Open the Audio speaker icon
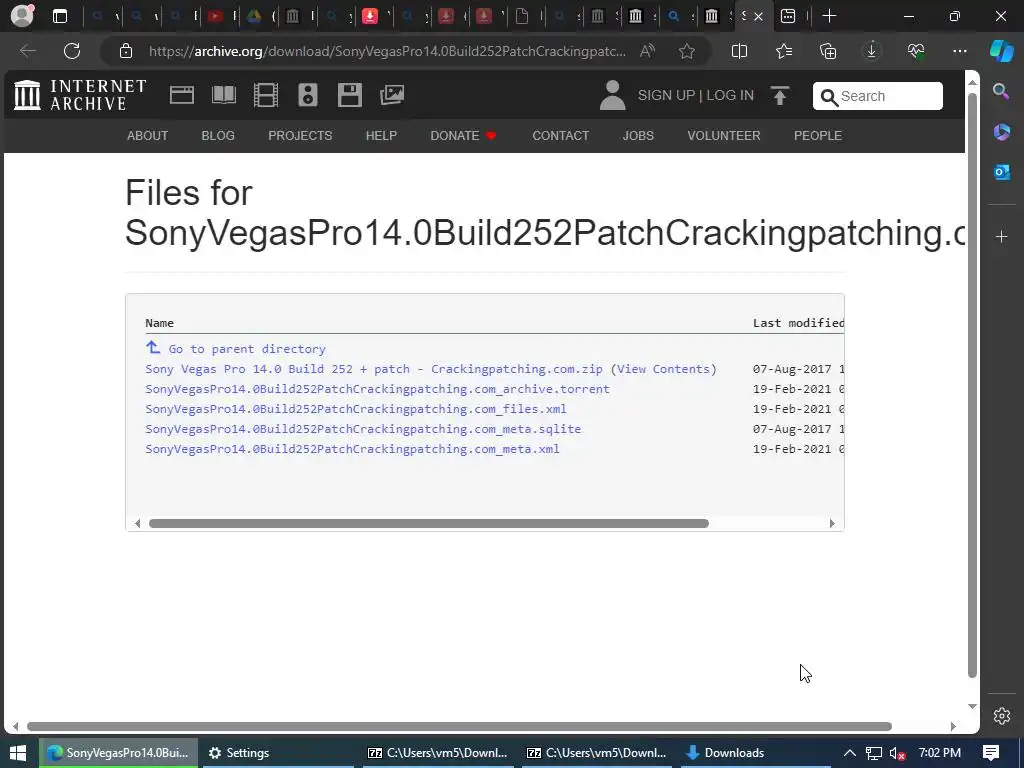1024x768 pixels. 308,95
